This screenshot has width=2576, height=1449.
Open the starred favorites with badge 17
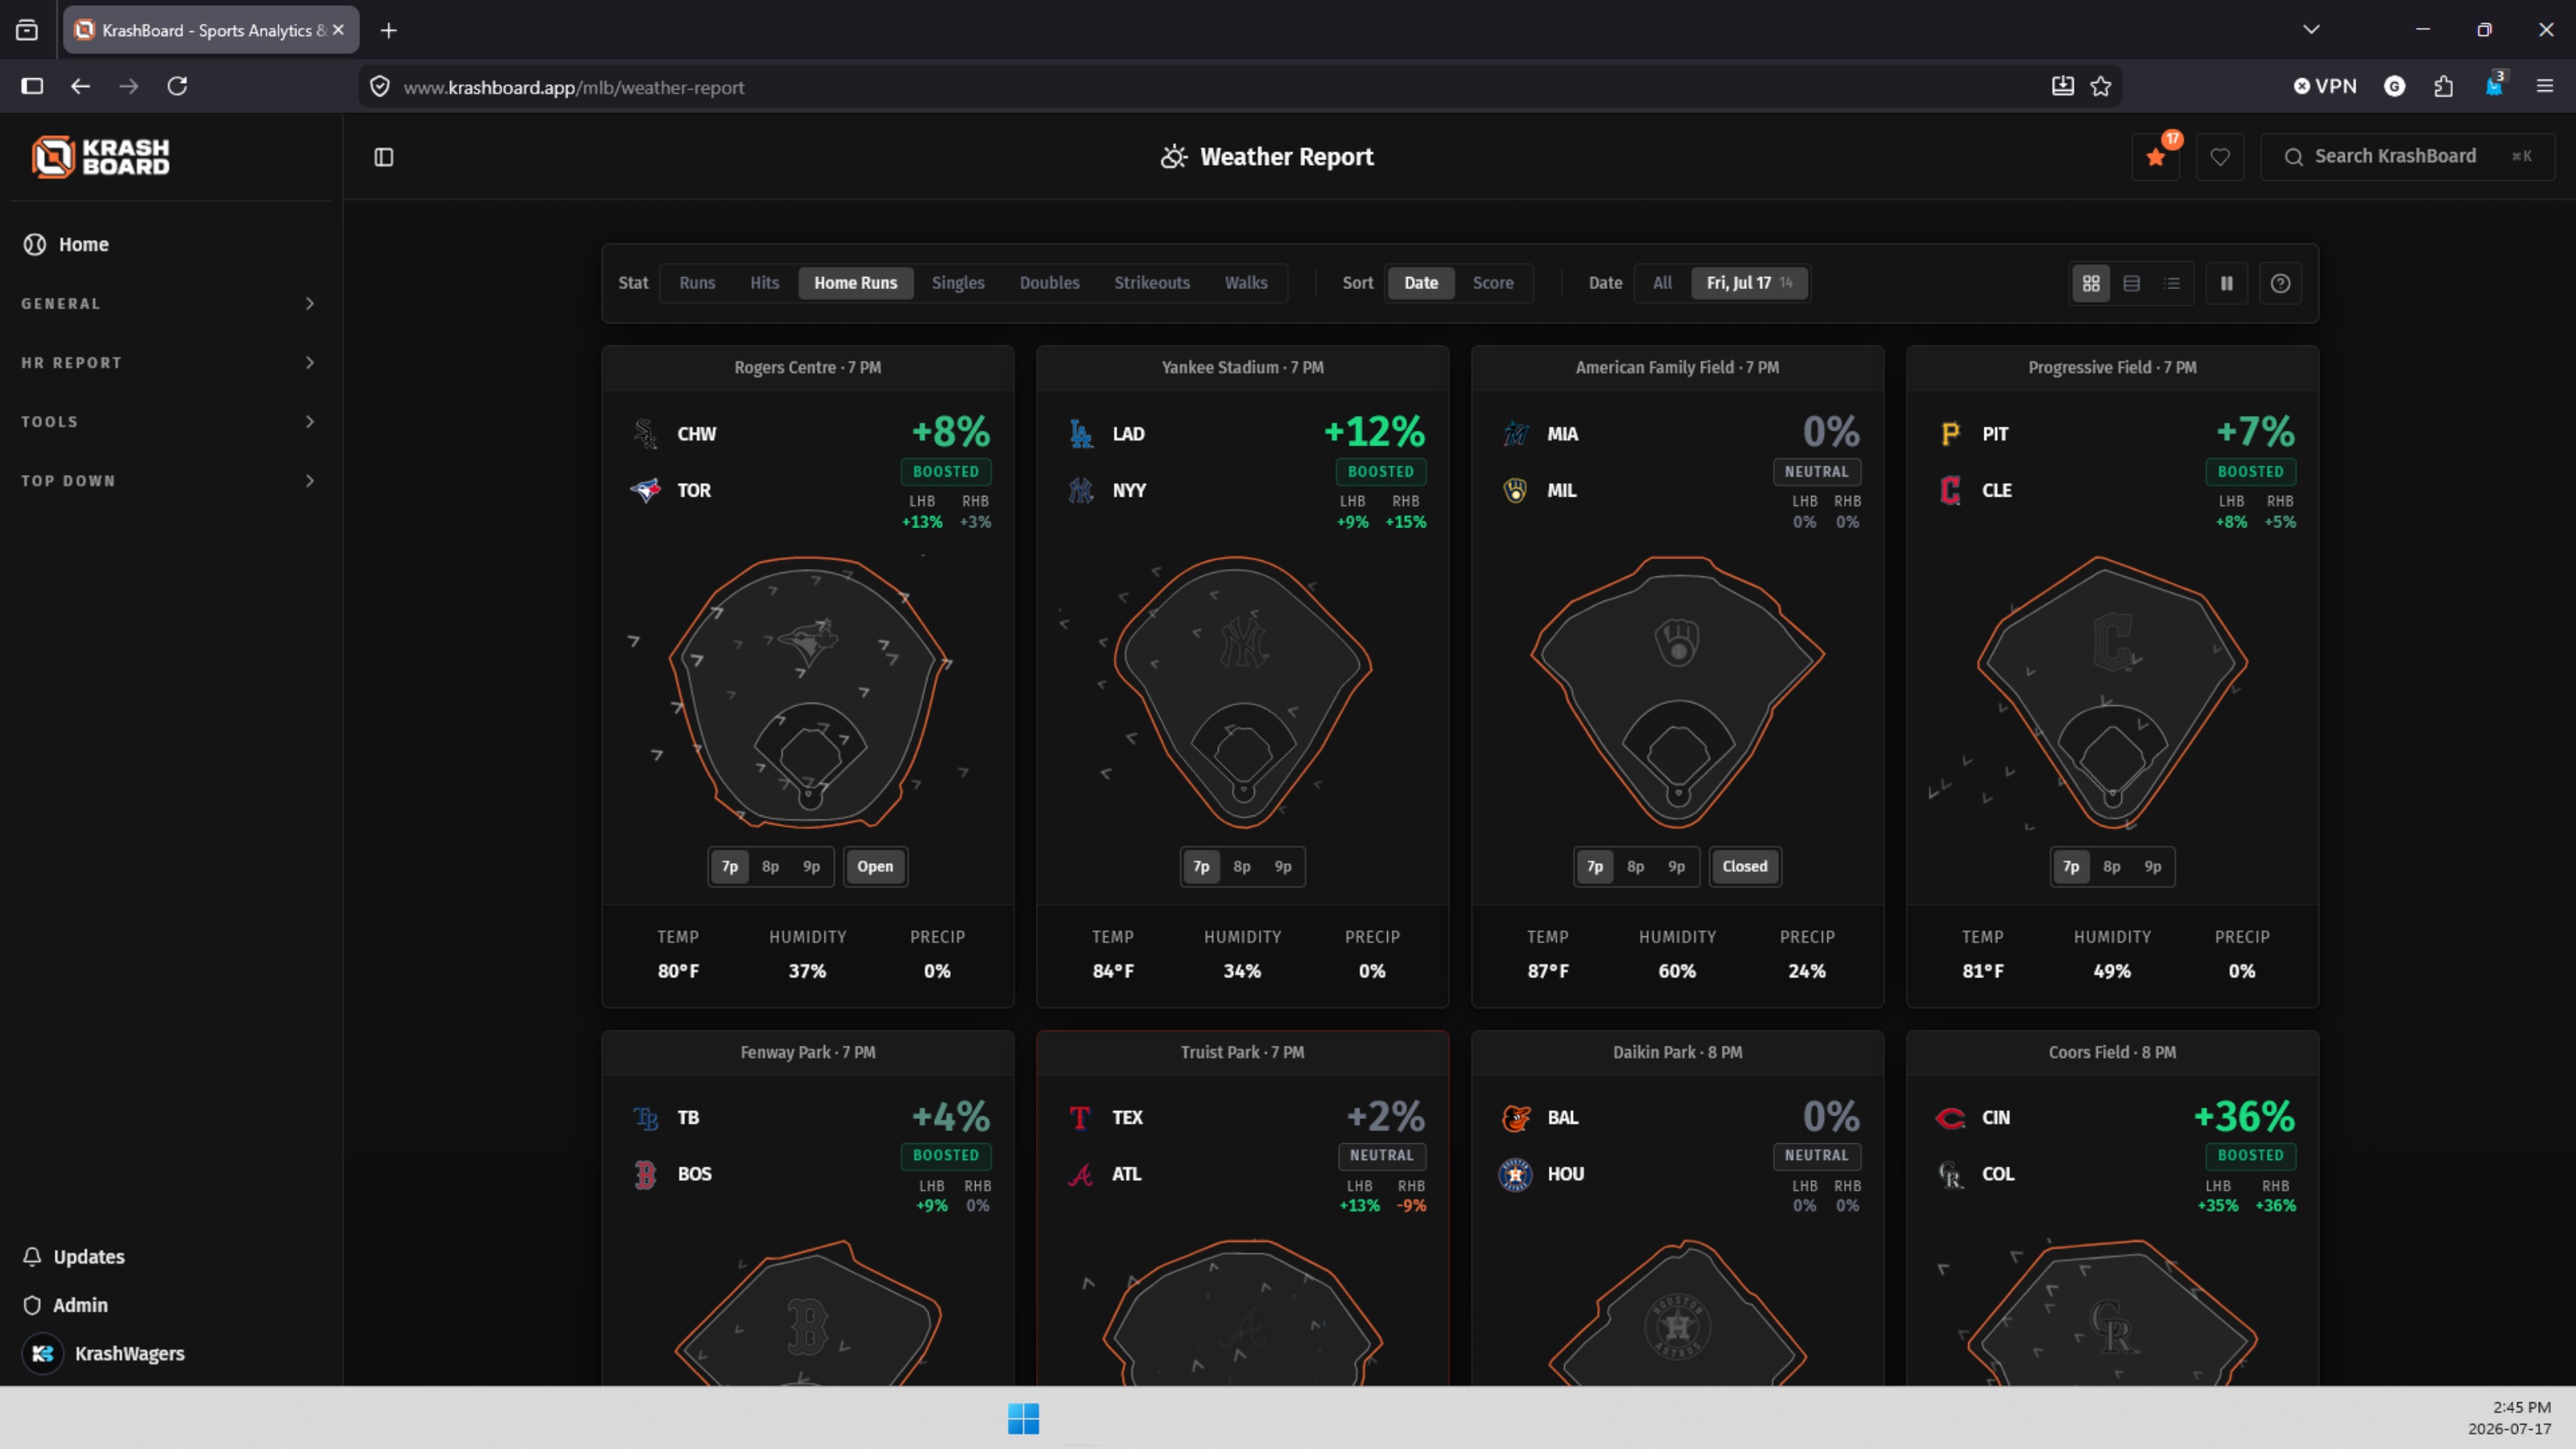[2156, 157]
